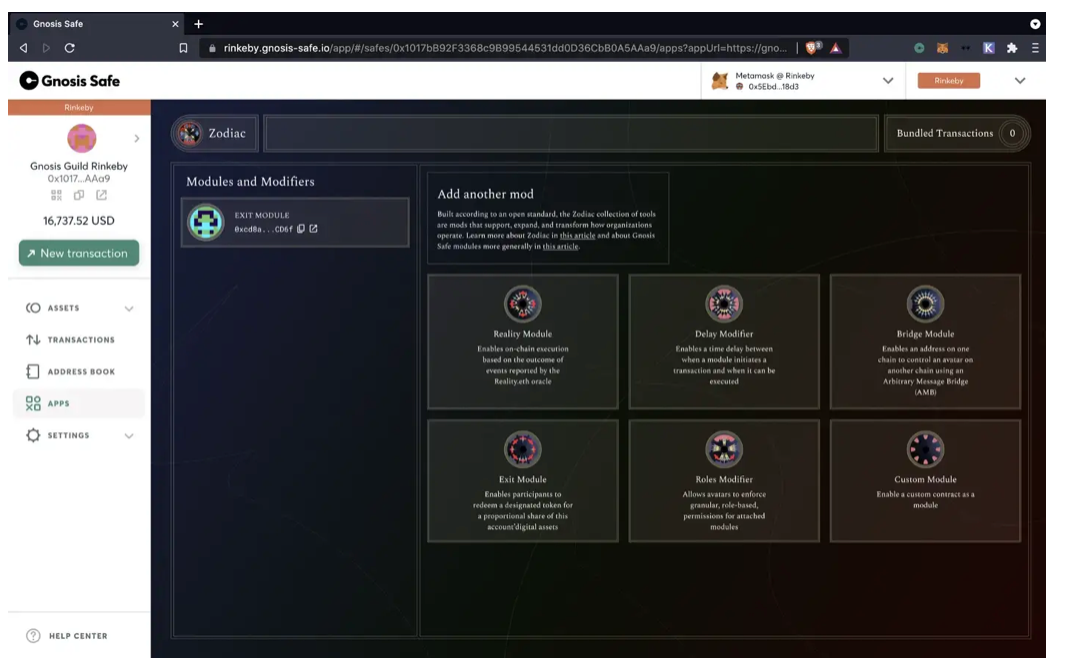Copy the Exit Module address

coord(301,229)
